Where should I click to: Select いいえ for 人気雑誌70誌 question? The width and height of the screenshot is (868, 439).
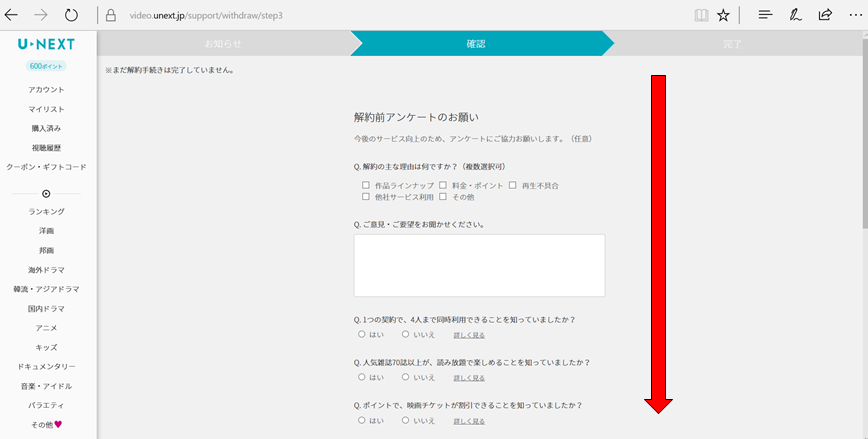[x=405, y=377]
